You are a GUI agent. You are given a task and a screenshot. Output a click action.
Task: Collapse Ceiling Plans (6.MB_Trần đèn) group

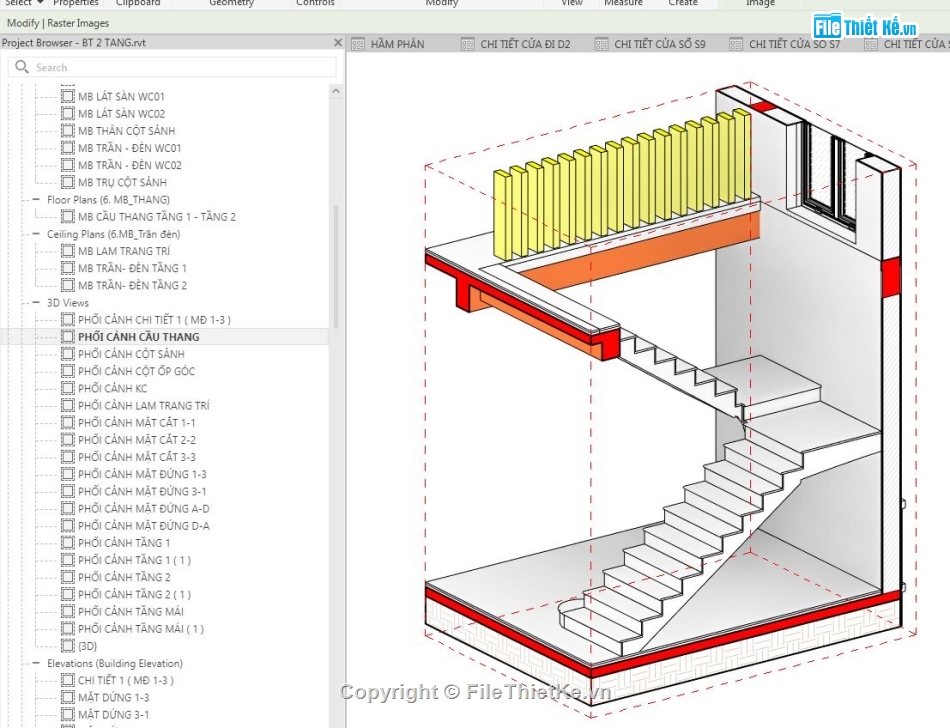(36, 234)
